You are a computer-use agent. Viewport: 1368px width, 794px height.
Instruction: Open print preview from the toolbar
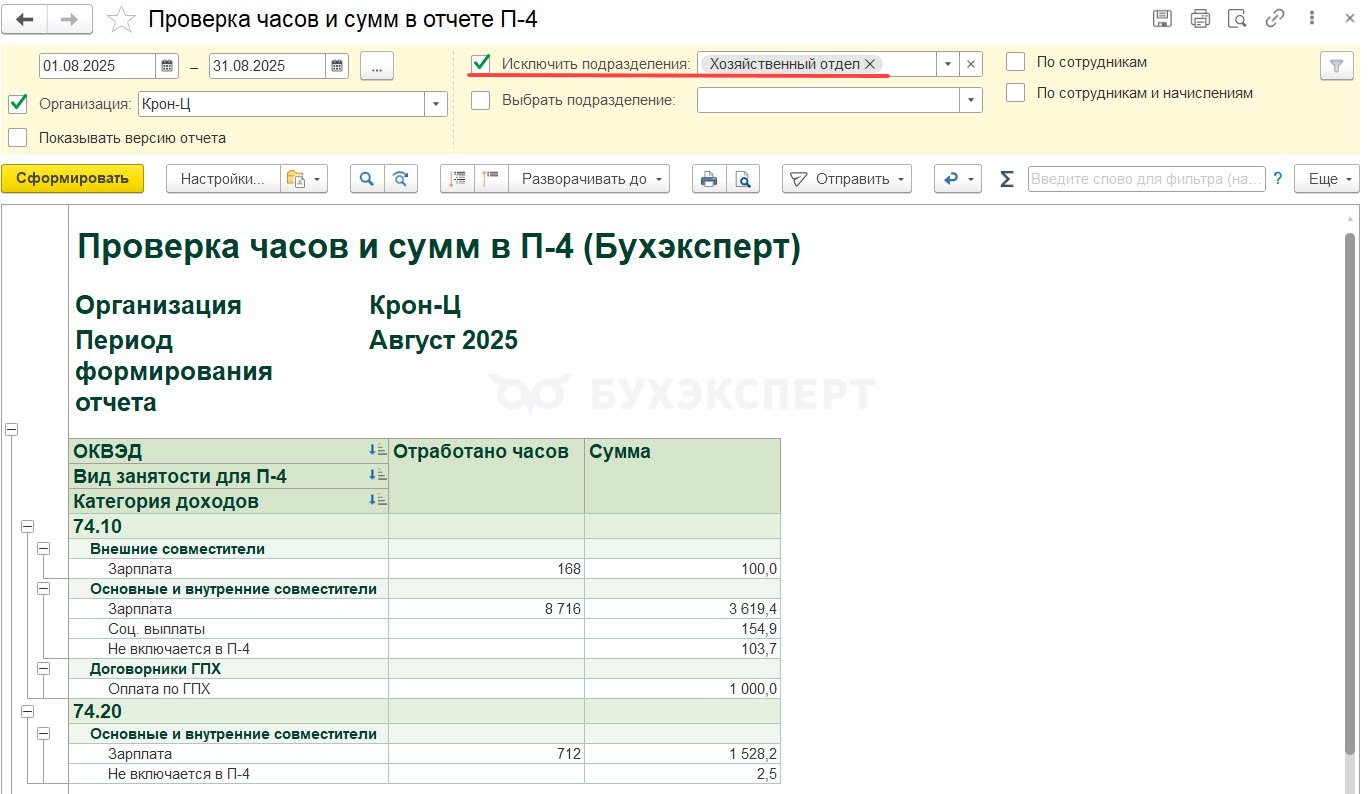(742, 179)
